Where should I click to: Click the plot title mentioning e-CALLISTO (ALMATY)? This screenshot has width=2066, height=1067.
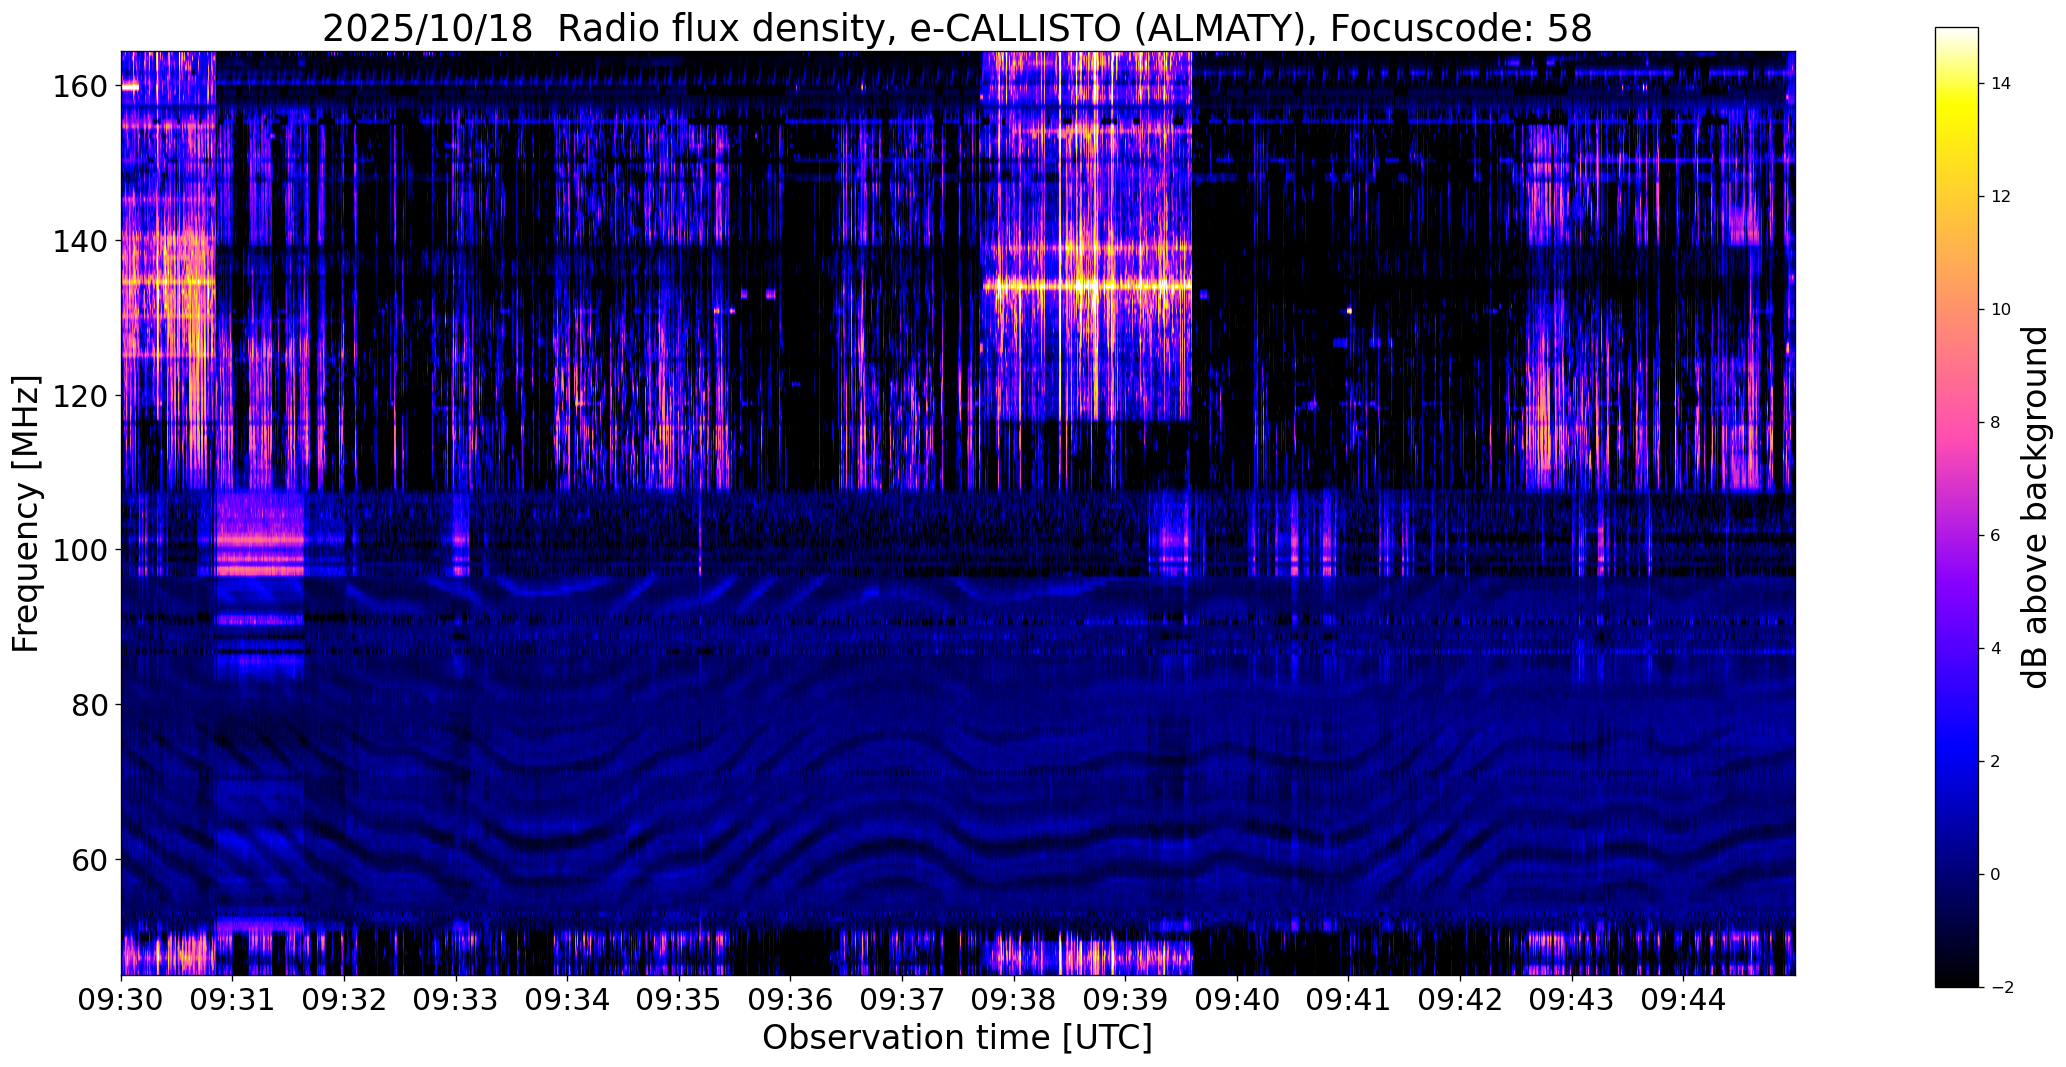click(x=957, y=28)
